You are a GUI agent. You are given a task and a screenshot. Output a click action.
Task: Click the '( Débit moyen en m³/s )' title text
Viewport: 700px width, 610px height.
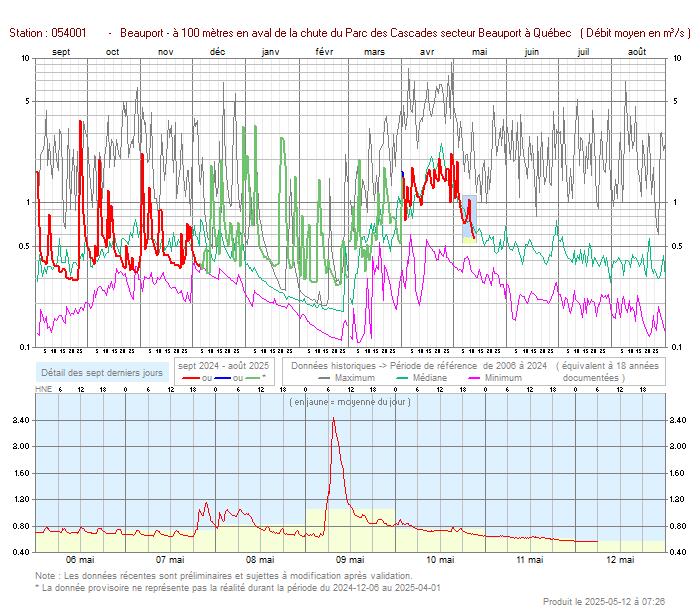coord(636,33)
